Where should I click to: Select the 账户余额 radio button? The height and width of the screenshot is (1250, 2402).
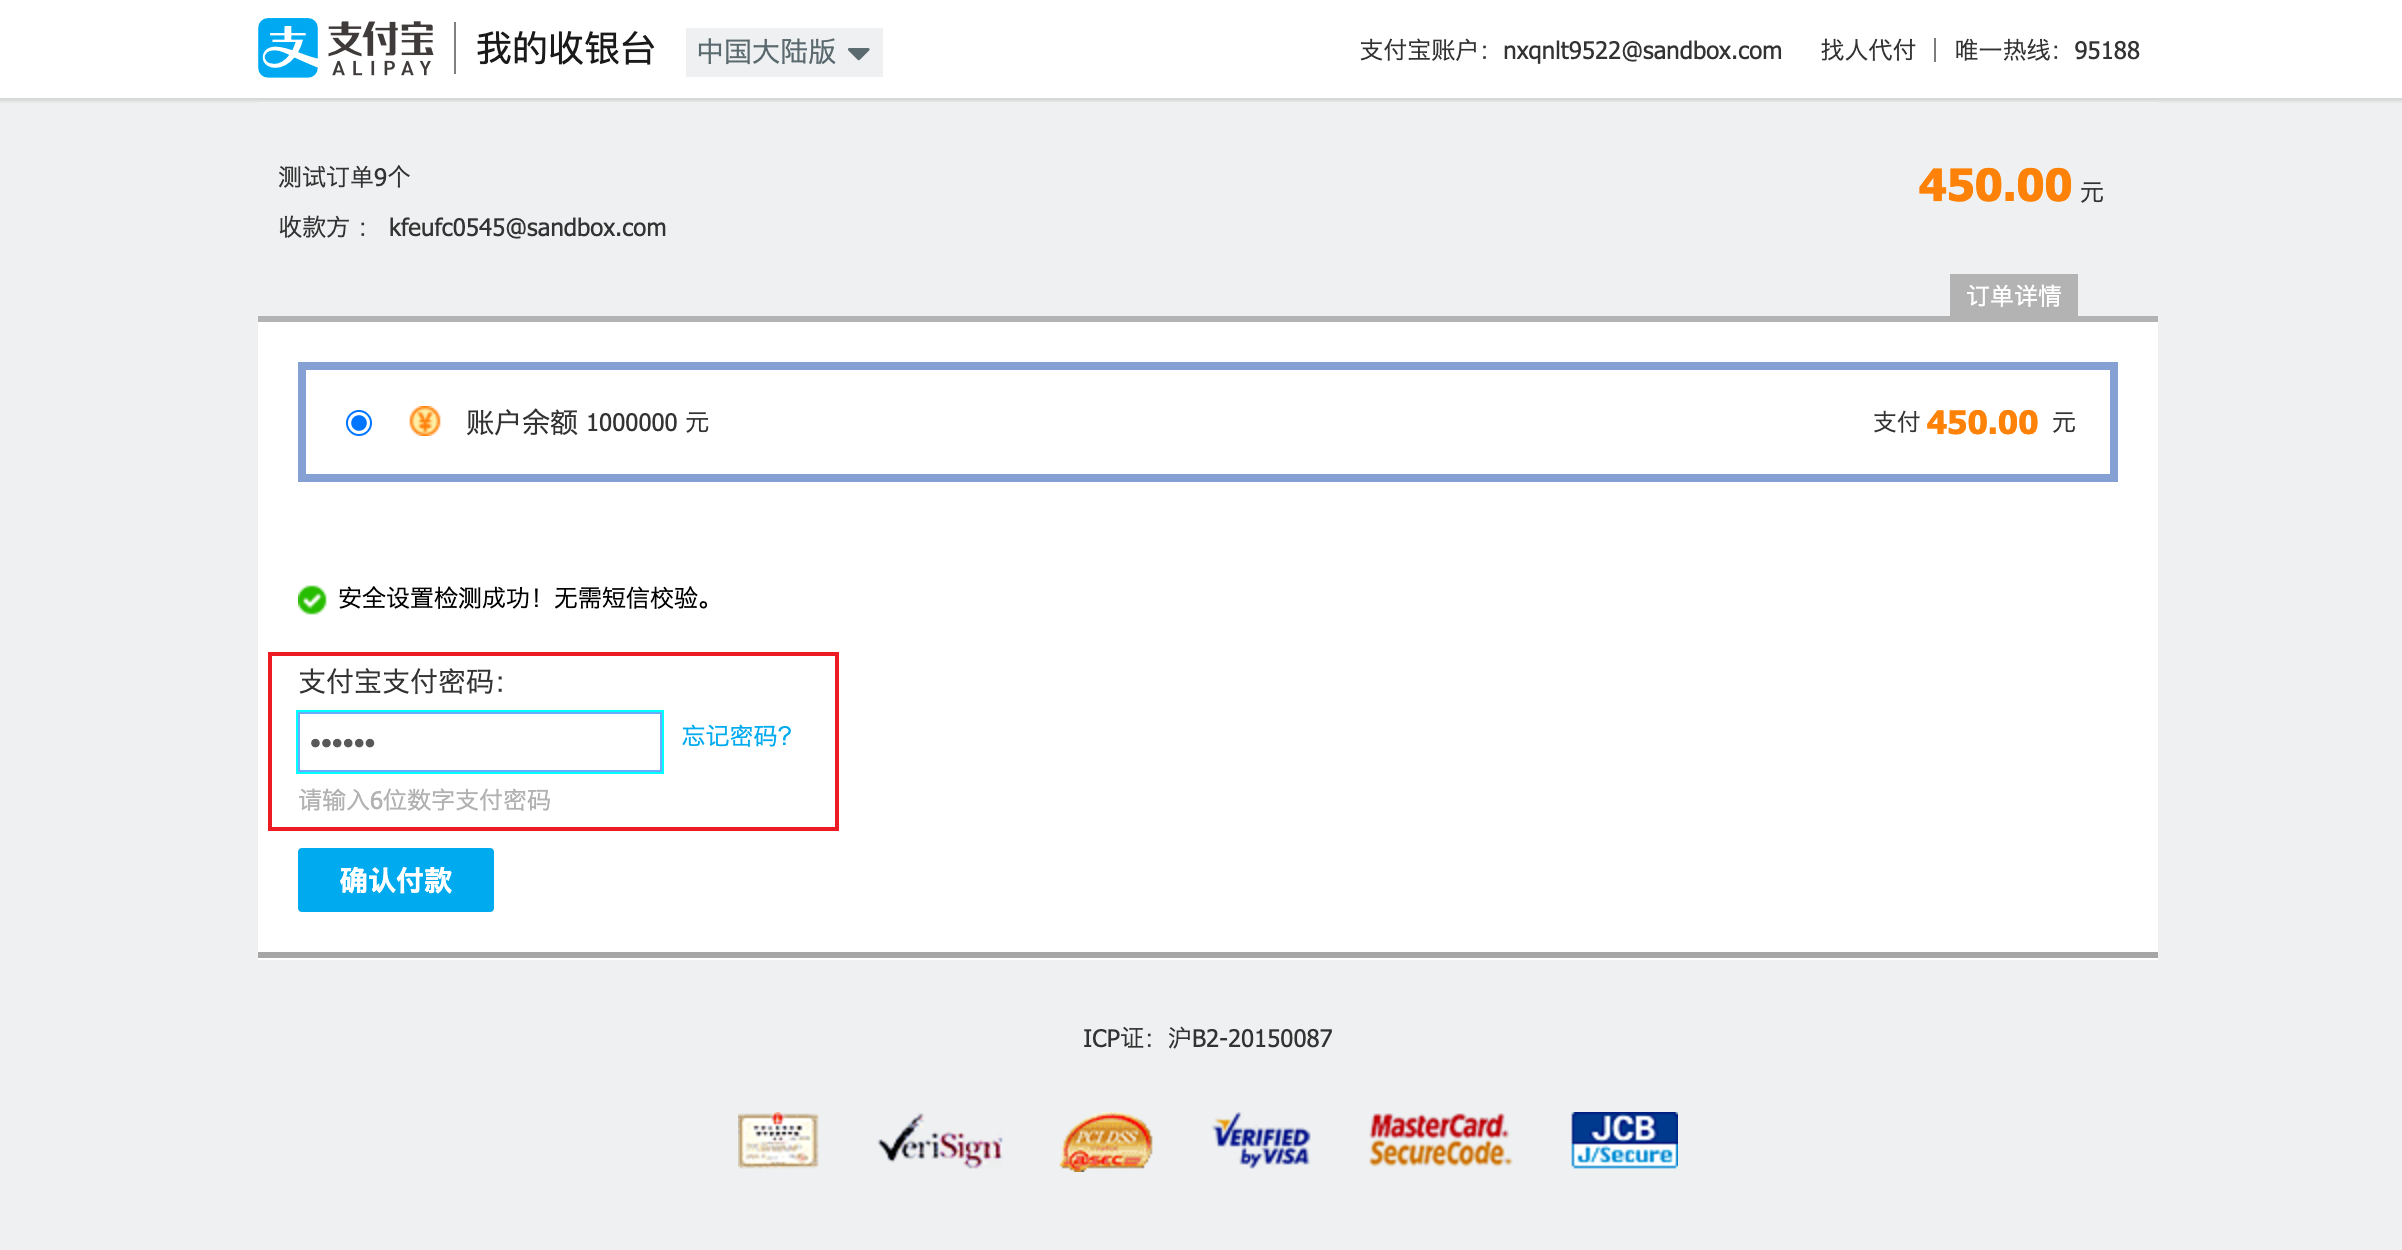click(359, 423)
